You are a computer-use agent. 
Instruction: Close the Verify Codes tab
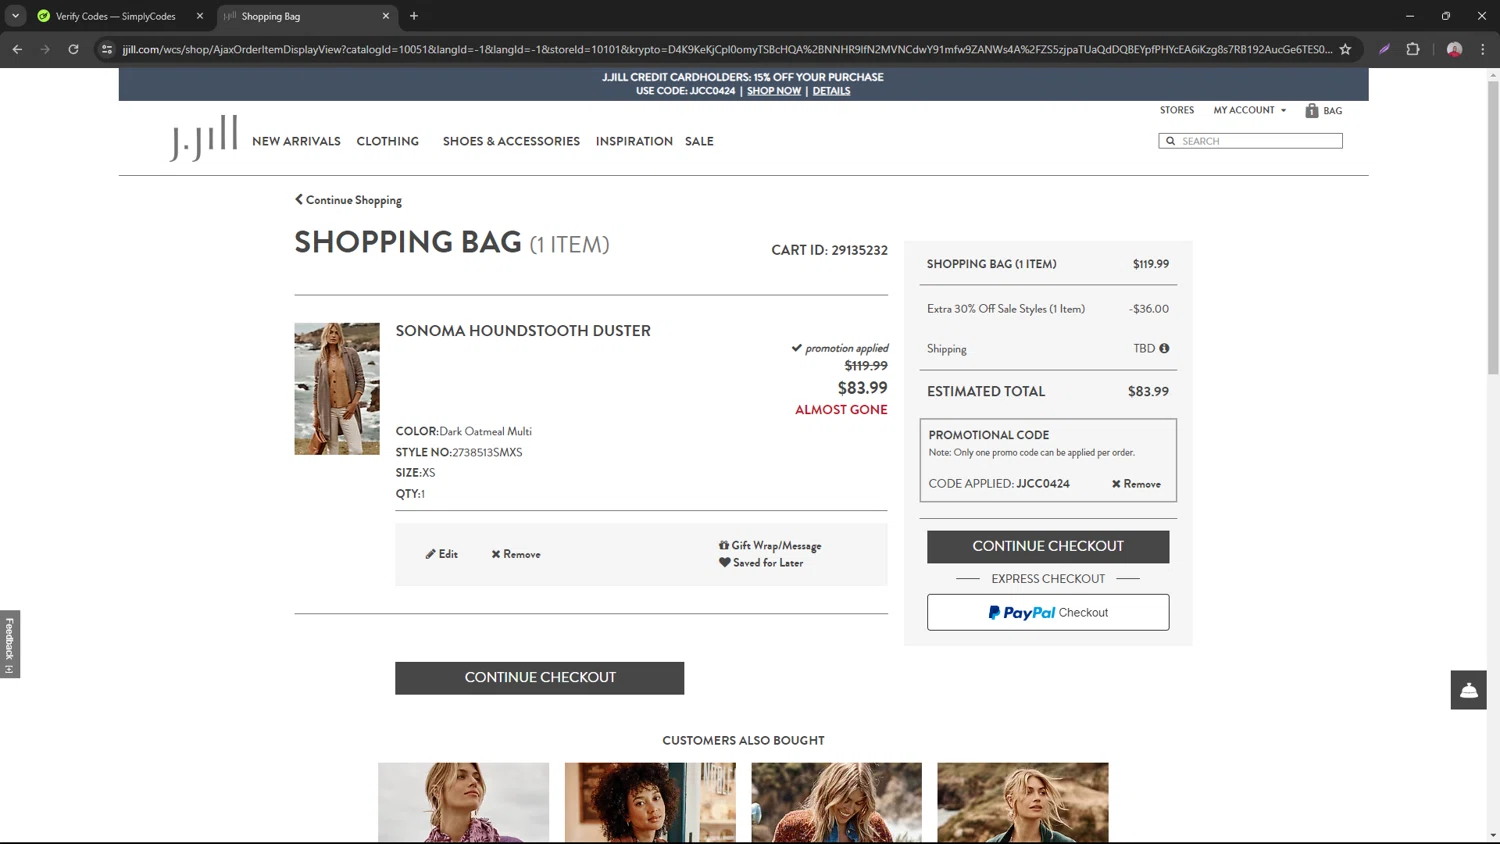click(x=199, y=16)
